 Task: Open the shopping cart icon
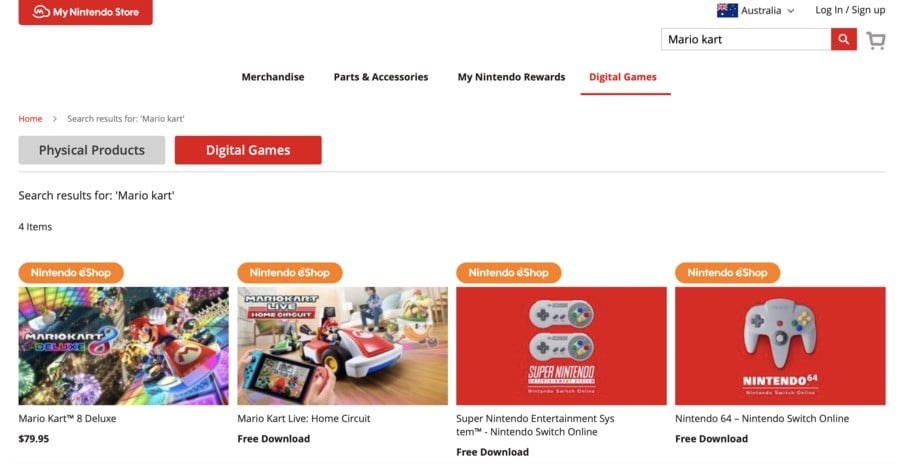coord(876,40)
